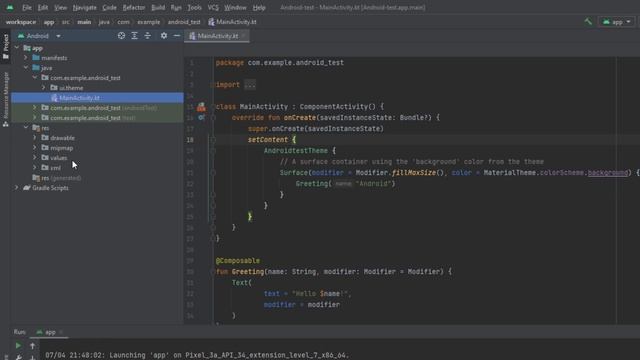The image size is (640, 360).
Task: Click the Android Studio logo icon
Action: click(x=10, y=7)
